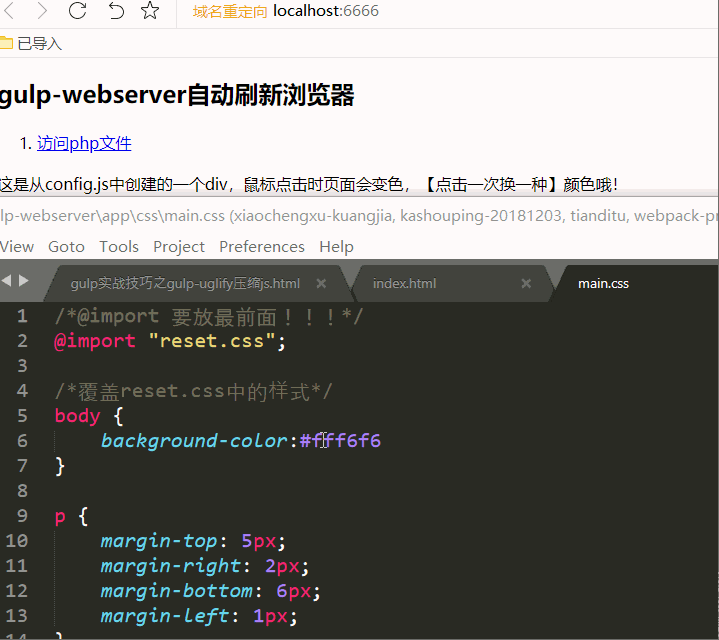
Task: Bookmark page with the star icon
Action: pyautogui.click(x=150, y=11)
